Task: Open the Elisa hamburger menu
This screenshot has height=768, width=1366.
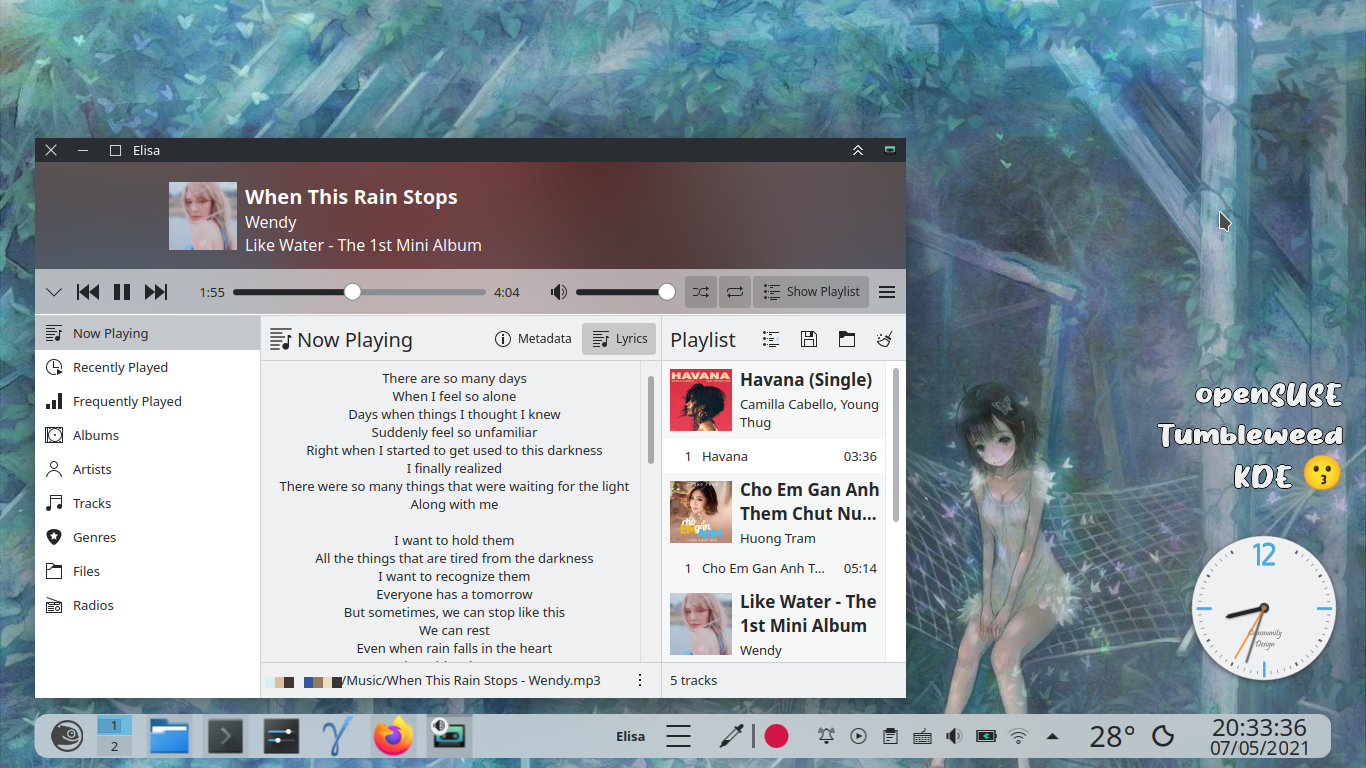Action: 887,292
